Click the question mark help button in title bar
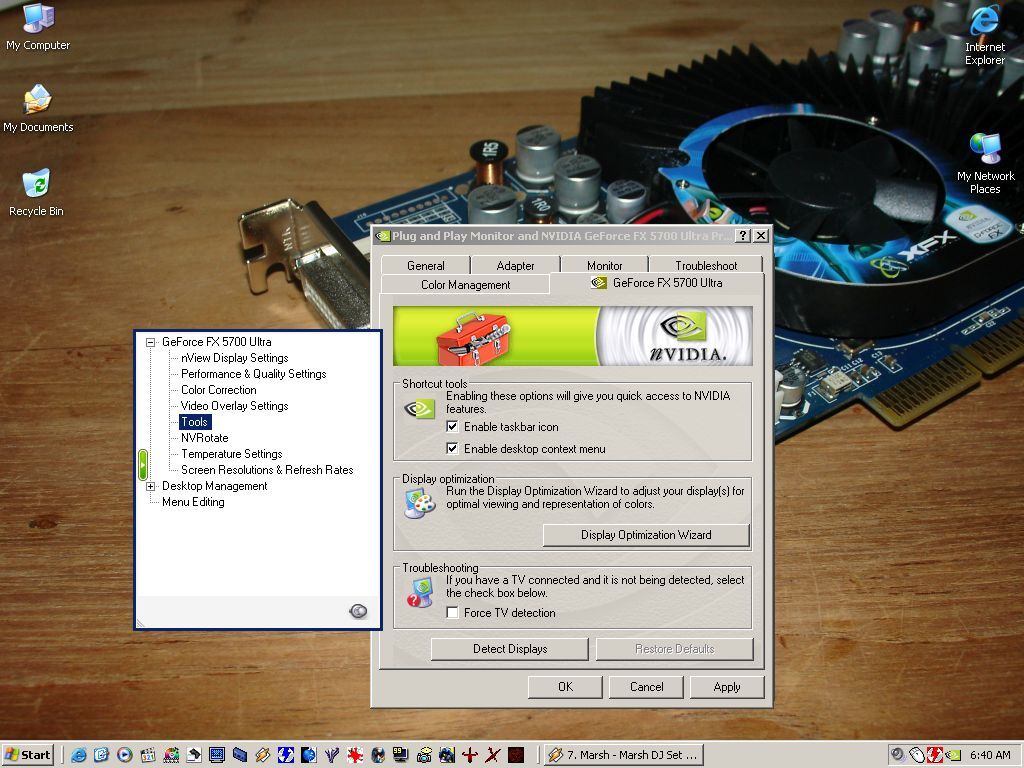The height and width of the screenshot is (768, 1024). (x=743, y=236)
